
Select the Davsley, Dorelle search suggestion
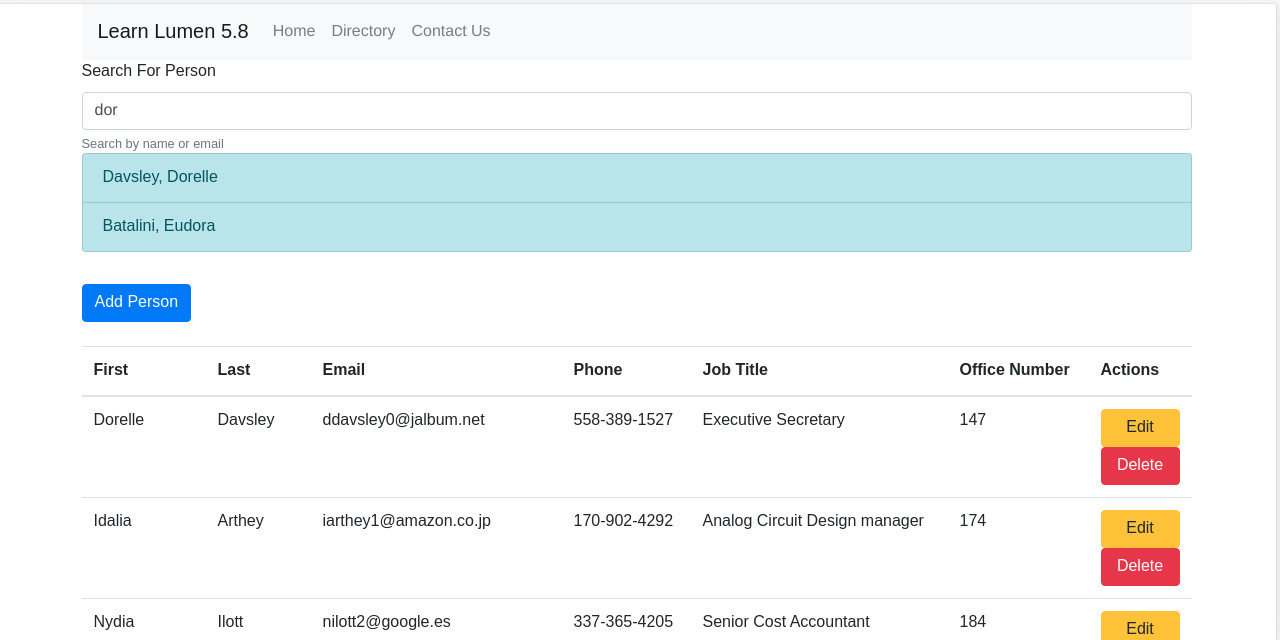[x=160, y=177]
